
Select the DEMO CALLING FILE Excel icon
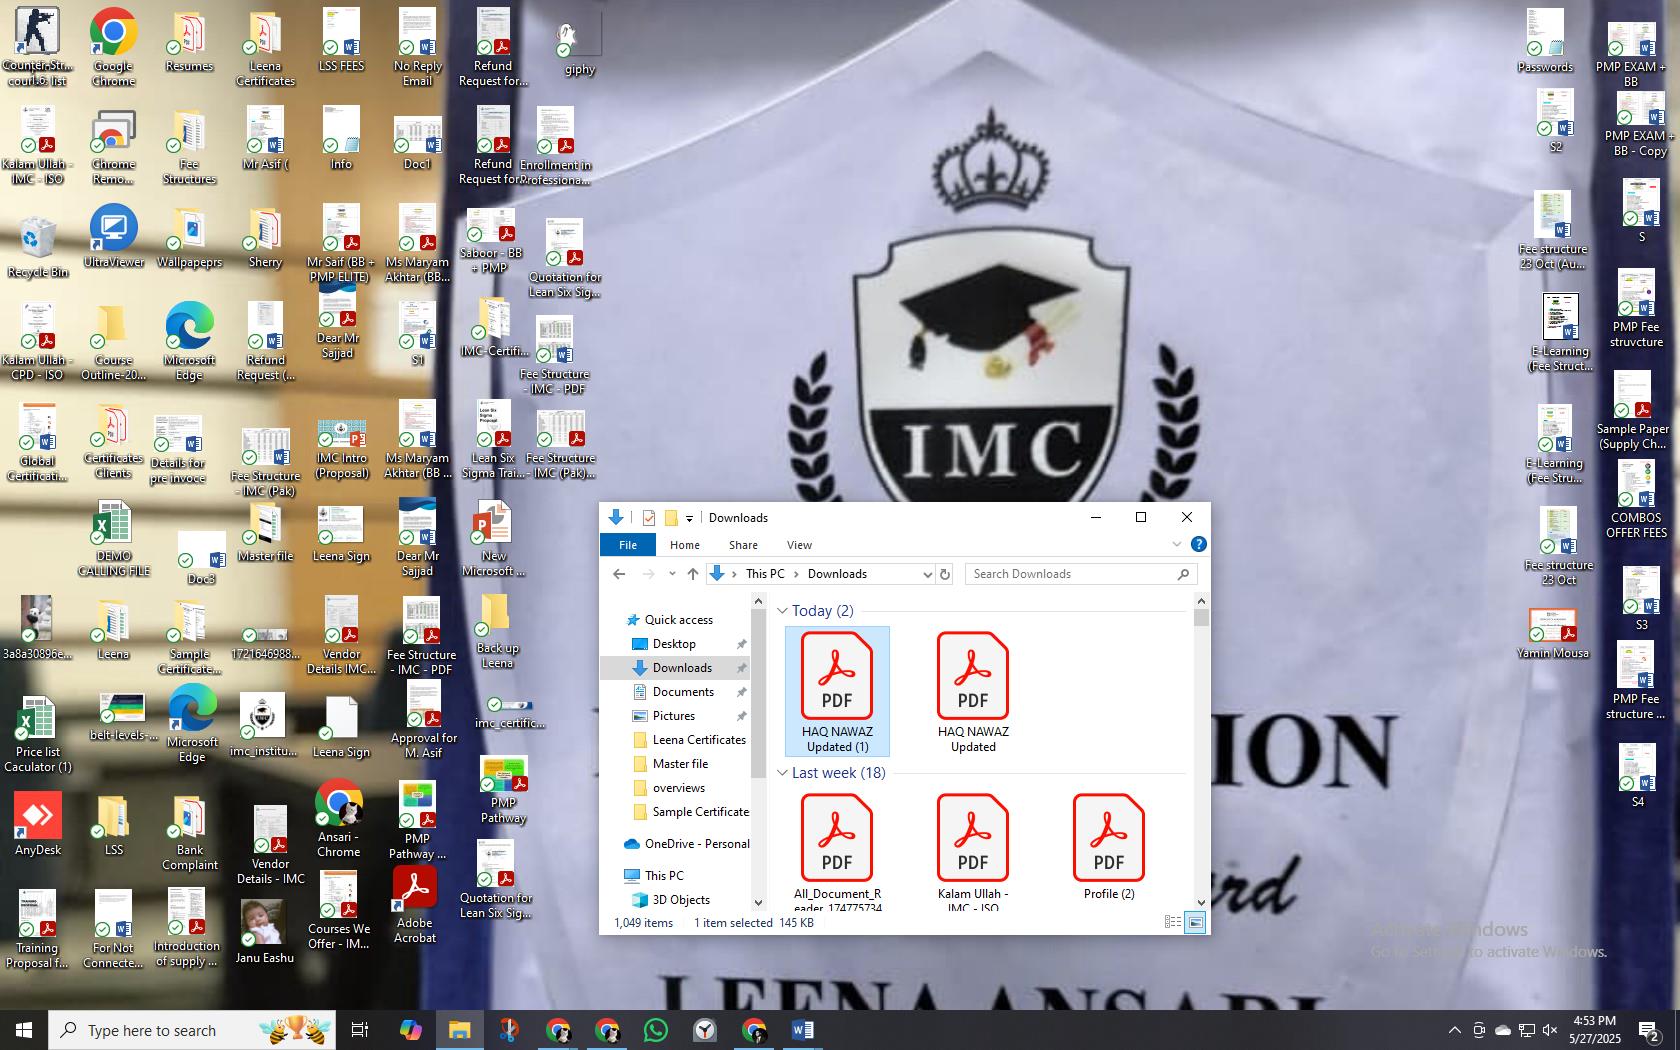(x=113, y=539)
